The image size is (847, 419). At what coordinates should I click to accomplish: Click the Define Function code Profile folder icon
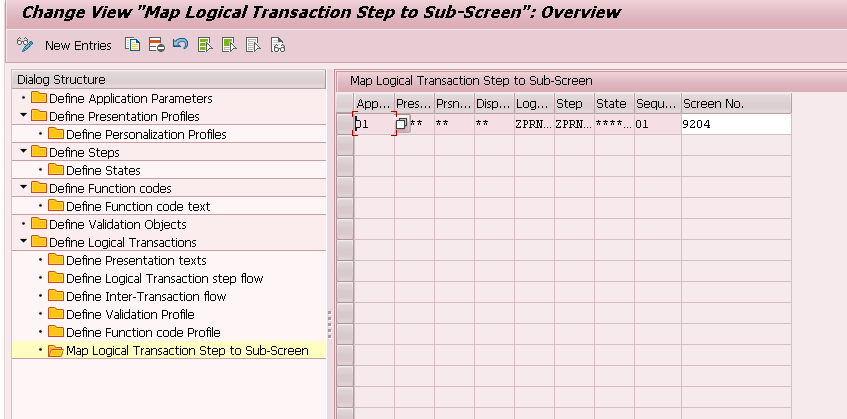[x=56, y=332]
